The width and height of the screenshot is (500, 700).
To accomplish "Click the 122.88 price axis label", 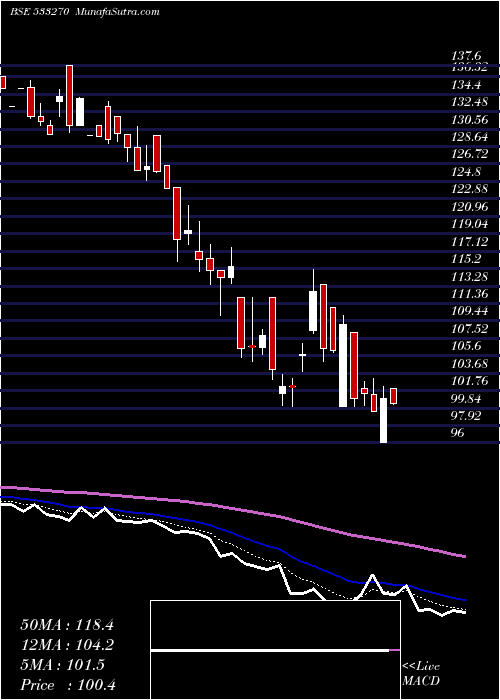I will 470,189.
